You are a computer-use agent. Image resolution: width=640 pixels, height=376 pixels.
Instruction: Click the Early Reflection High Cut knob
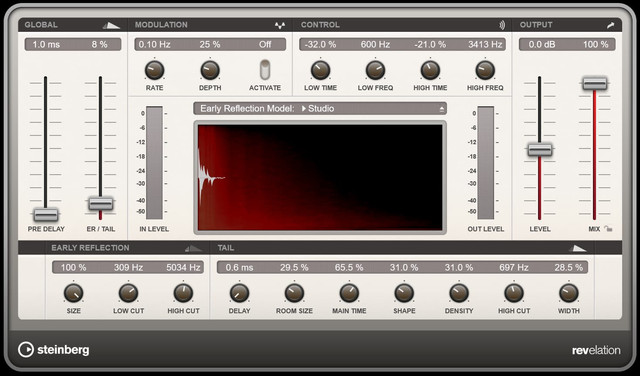point(183,293)
